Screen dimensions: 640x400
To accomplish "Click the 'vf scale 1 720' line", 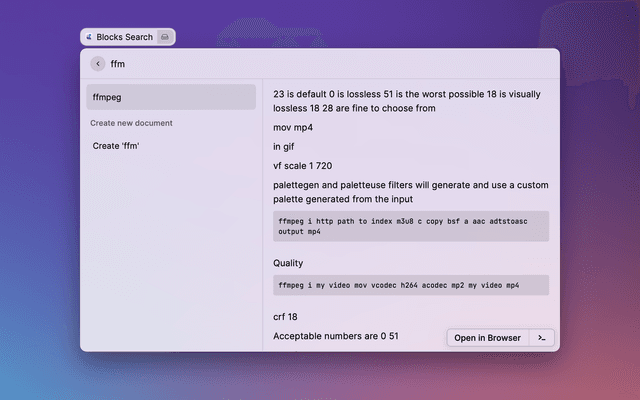I will tap(303, 166).
